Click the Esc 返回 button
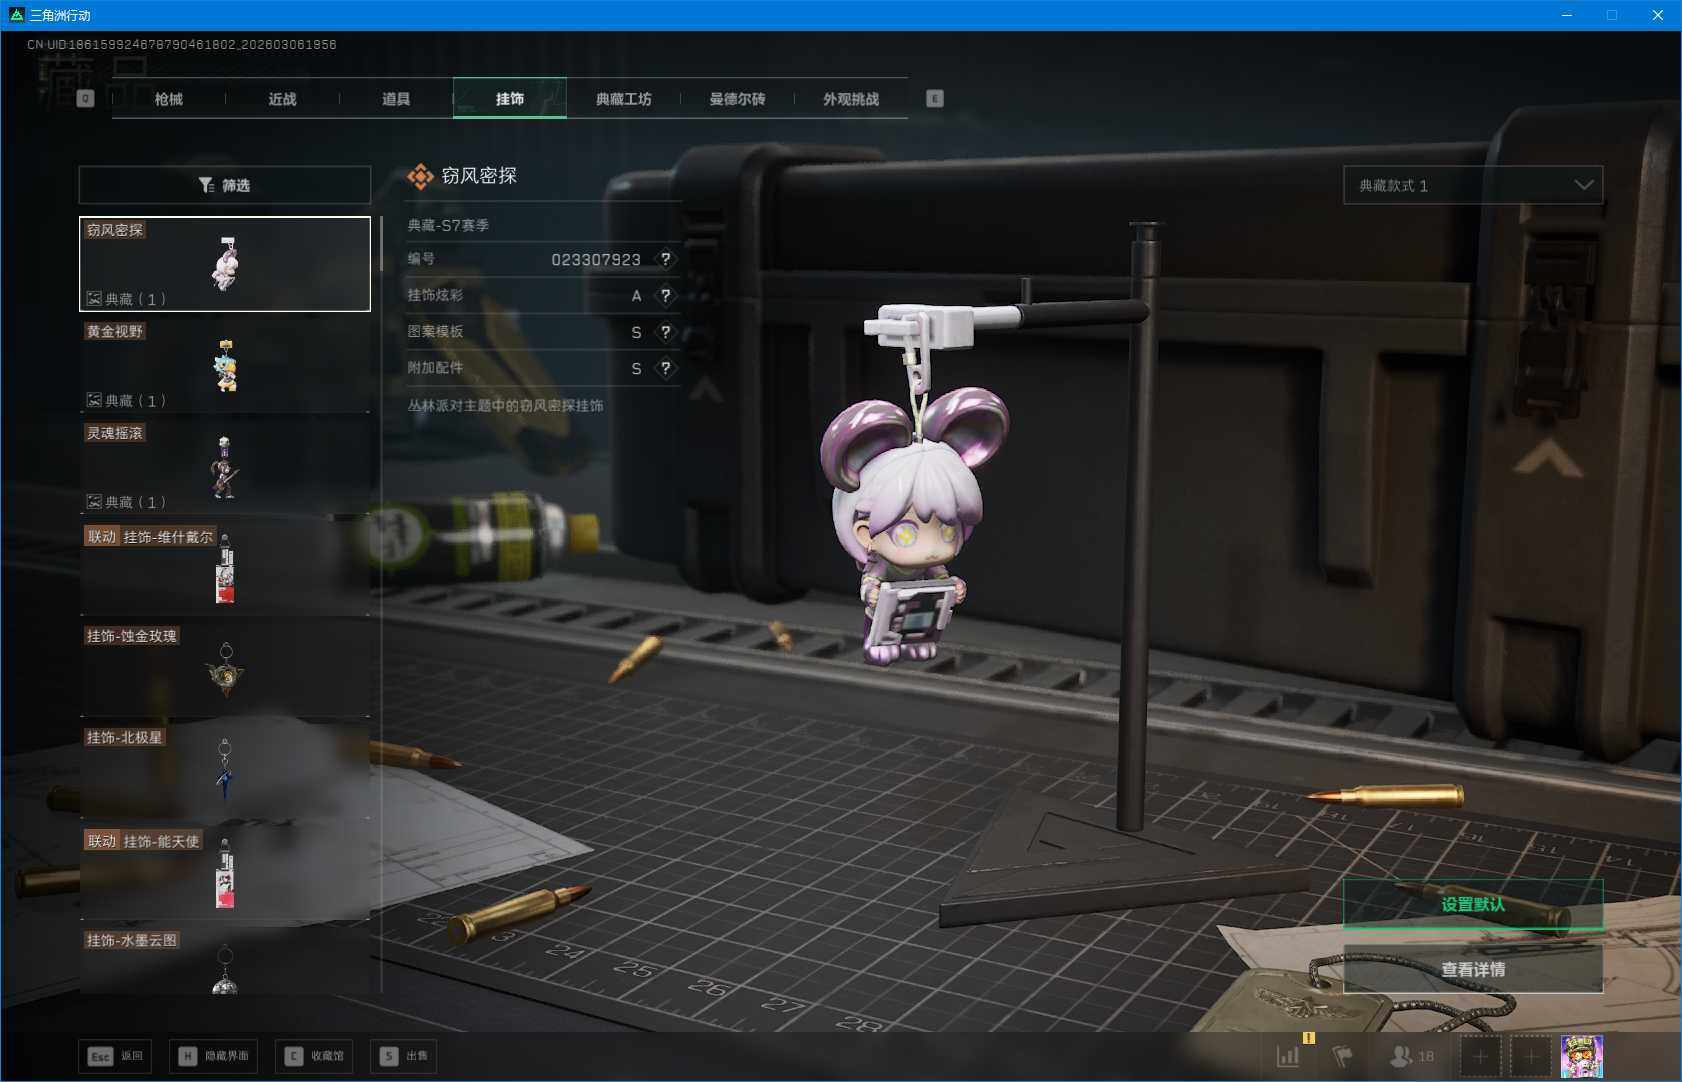This screenshot has width=1682, height=1082. tap(115, 1056)
